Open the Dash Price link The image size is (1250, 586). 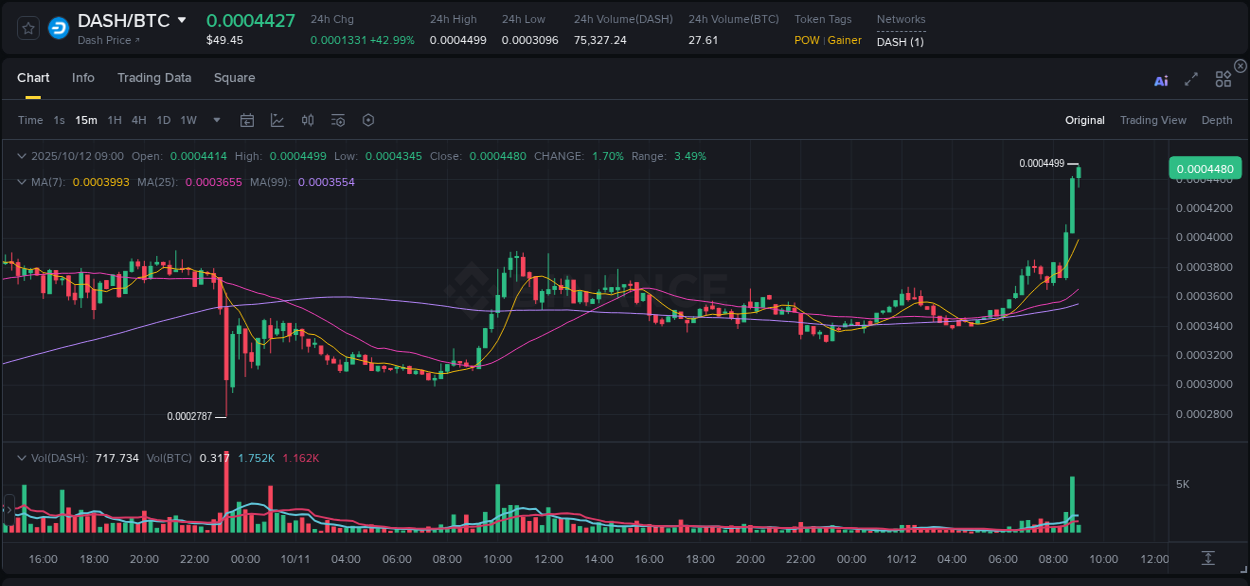(x=110, y=40)
